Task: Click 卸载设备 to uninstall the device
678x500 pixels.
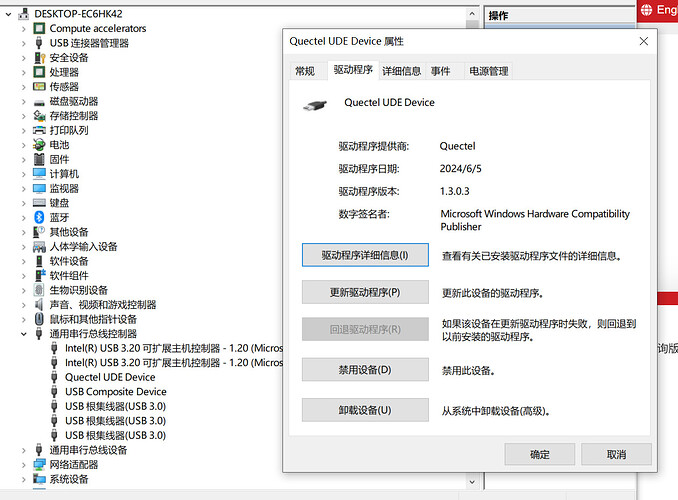Action: pyautogui.click(x=365, y=410)
